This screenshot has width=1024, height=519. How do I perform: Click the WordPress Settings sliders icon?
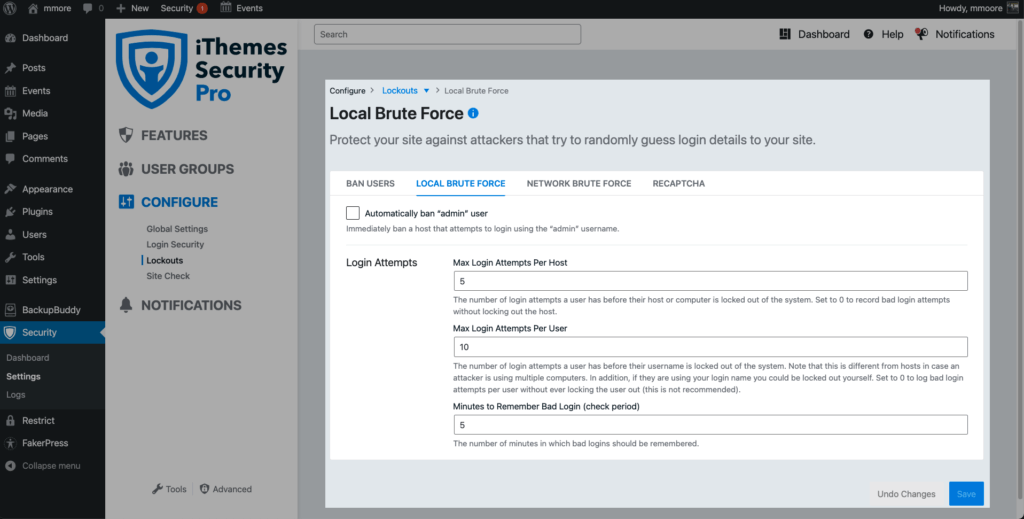tap(10, 280)
